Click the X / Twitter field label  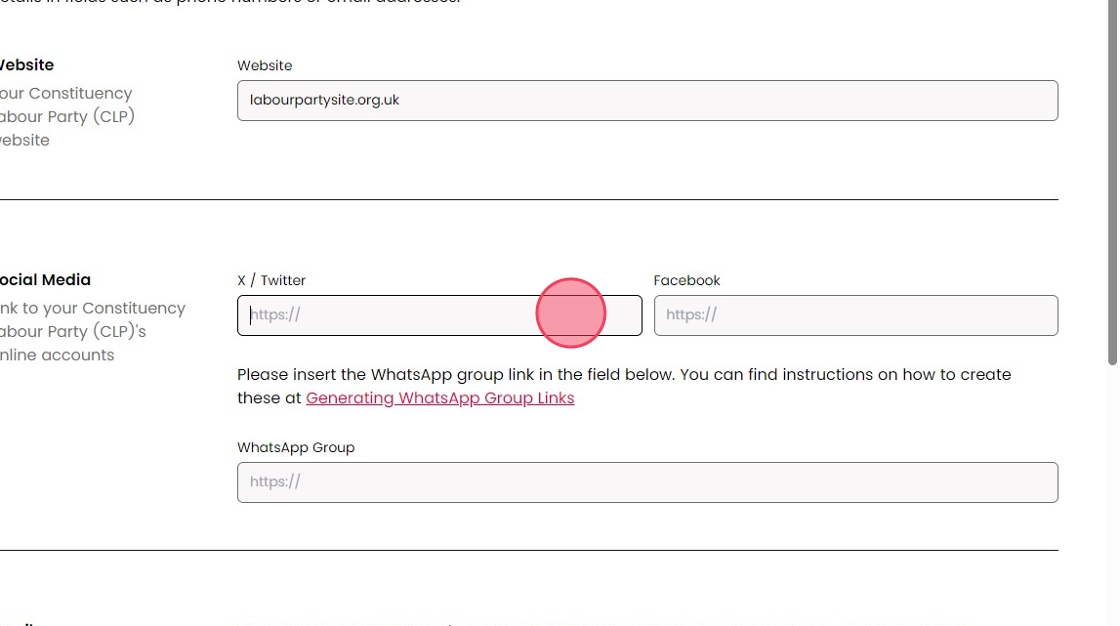click(272, 281)
